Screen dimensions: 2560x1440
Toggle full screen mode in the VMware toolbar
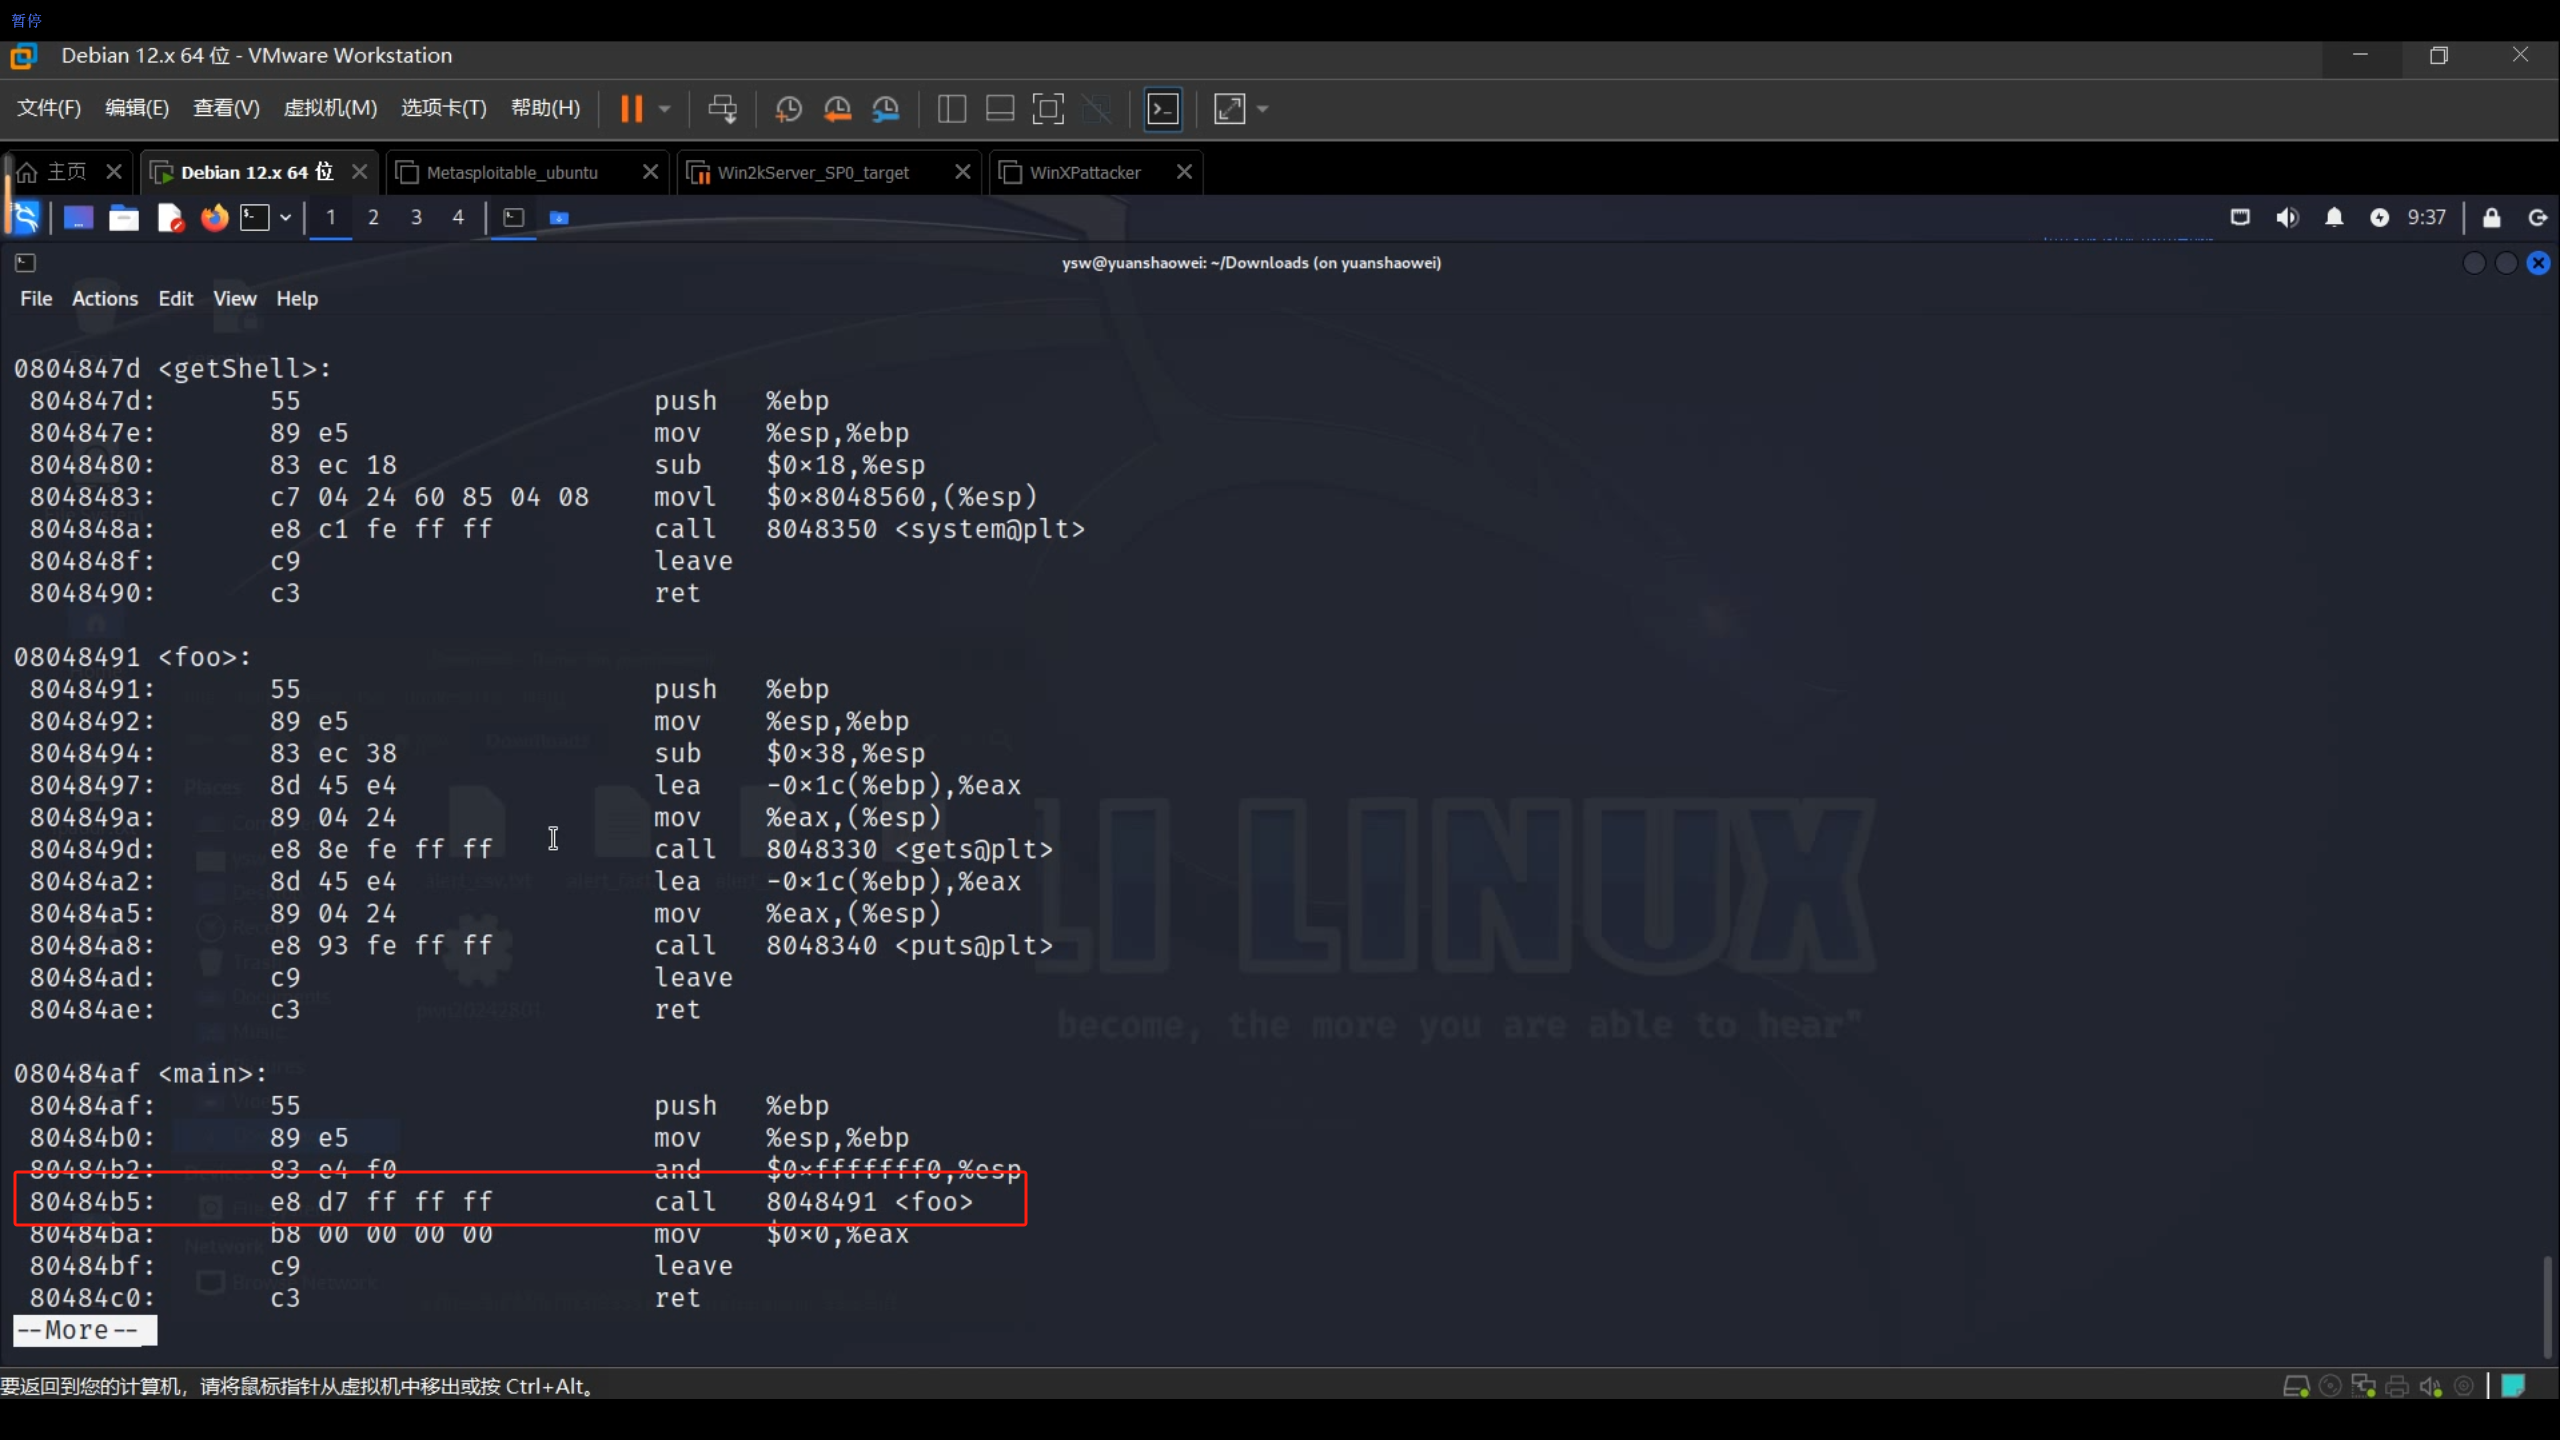[1047, 108]
